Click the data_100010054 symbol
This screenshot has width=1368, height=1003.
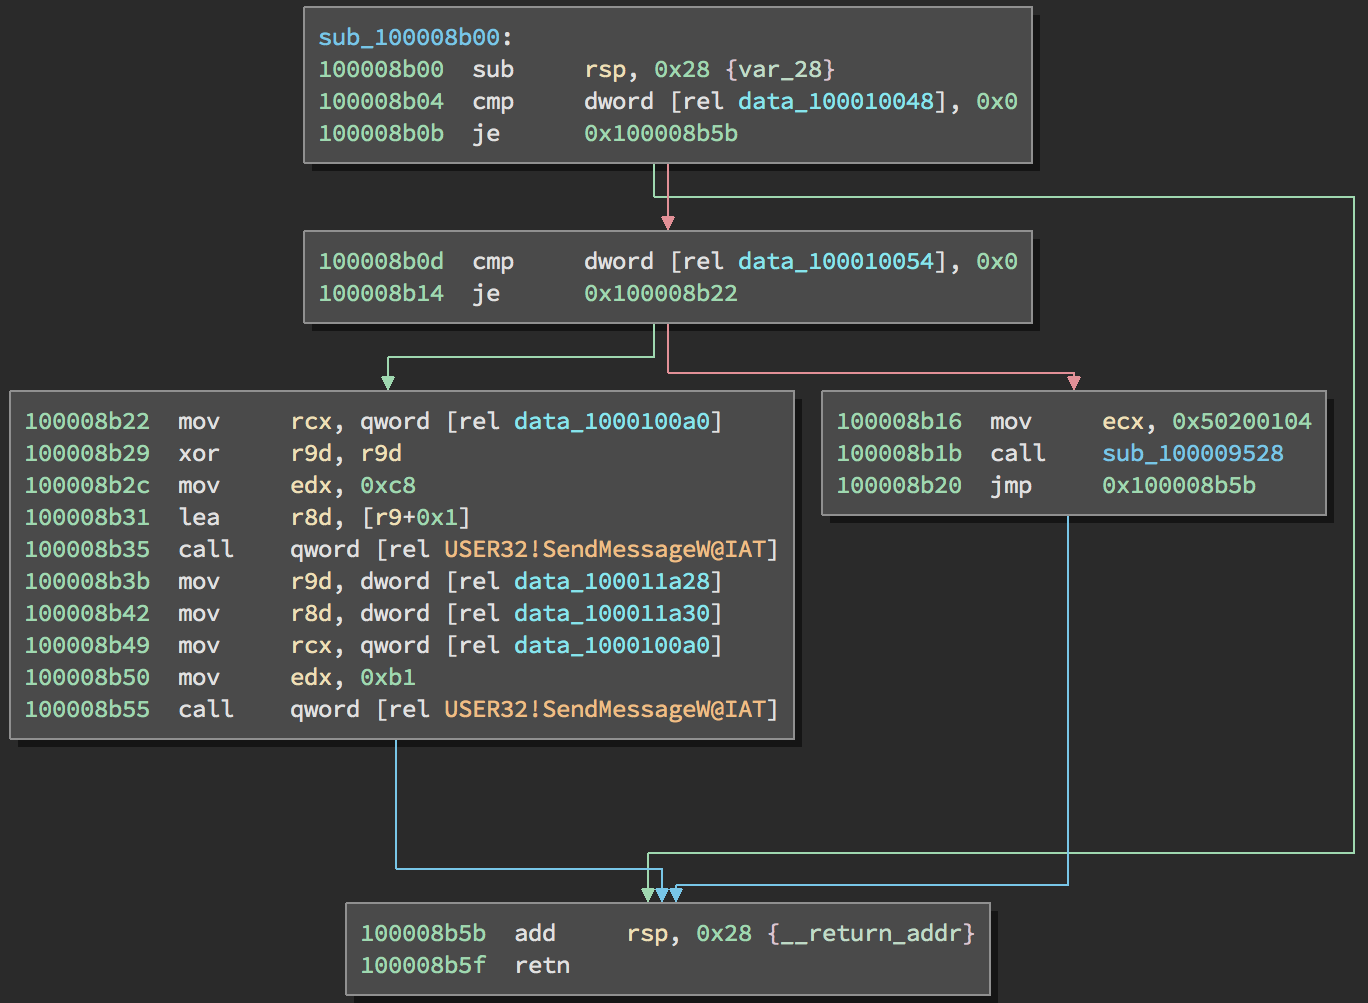coord(835,262)
